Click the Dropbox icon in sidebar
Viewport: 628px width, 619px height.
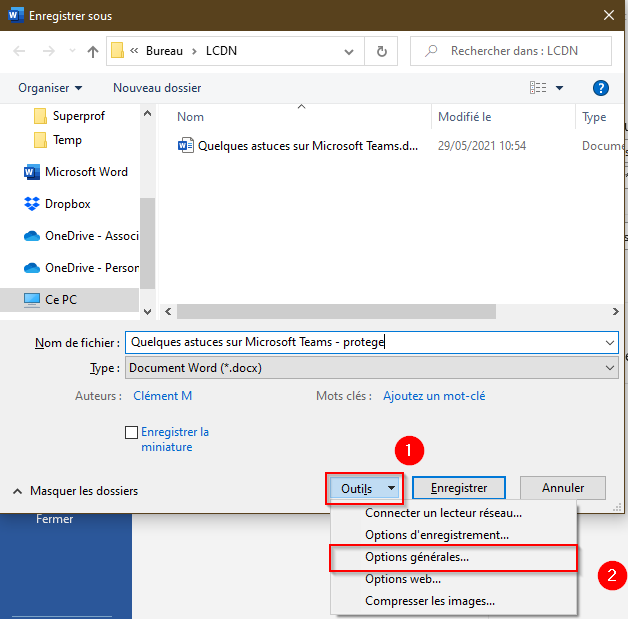point(31,204)
